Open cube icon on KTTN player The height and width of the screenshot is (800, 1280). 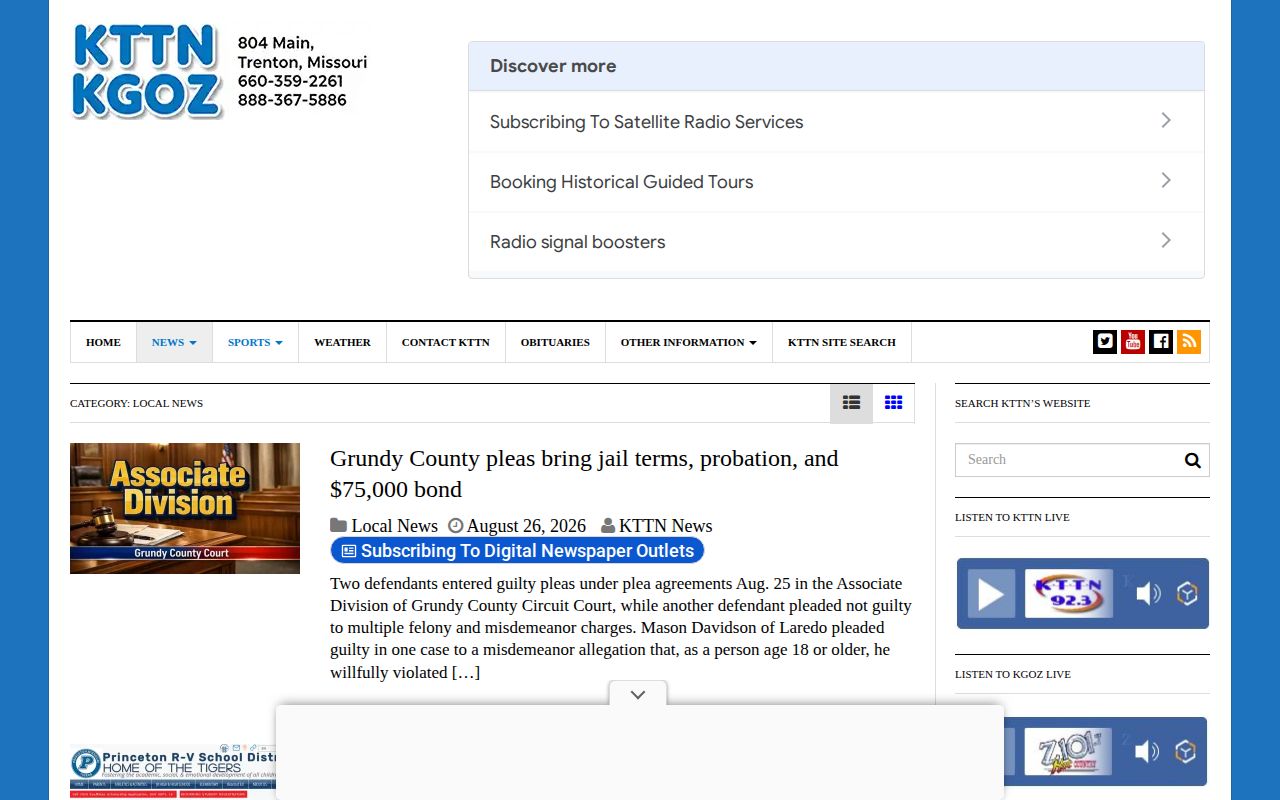pos(1187,594)
